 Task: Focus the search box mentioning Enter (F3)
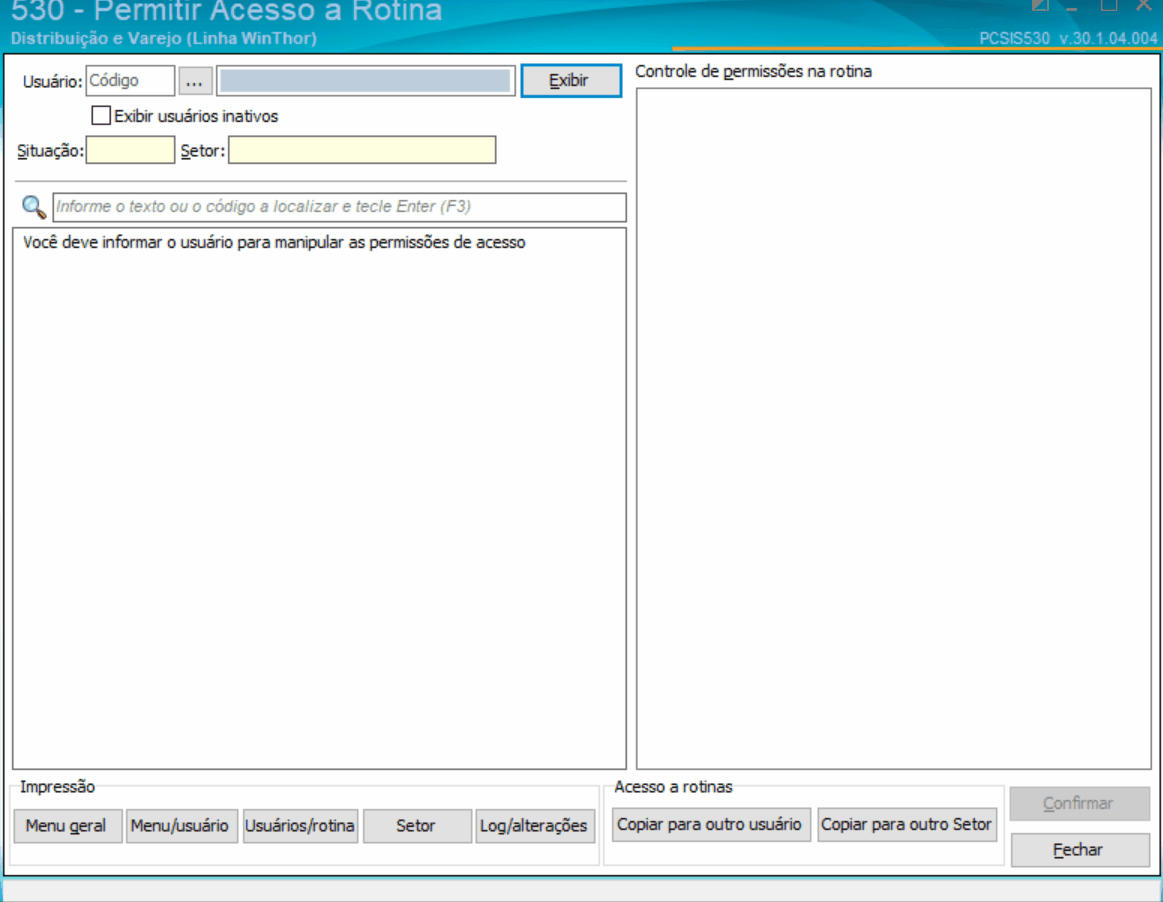[x=339, y=207]
